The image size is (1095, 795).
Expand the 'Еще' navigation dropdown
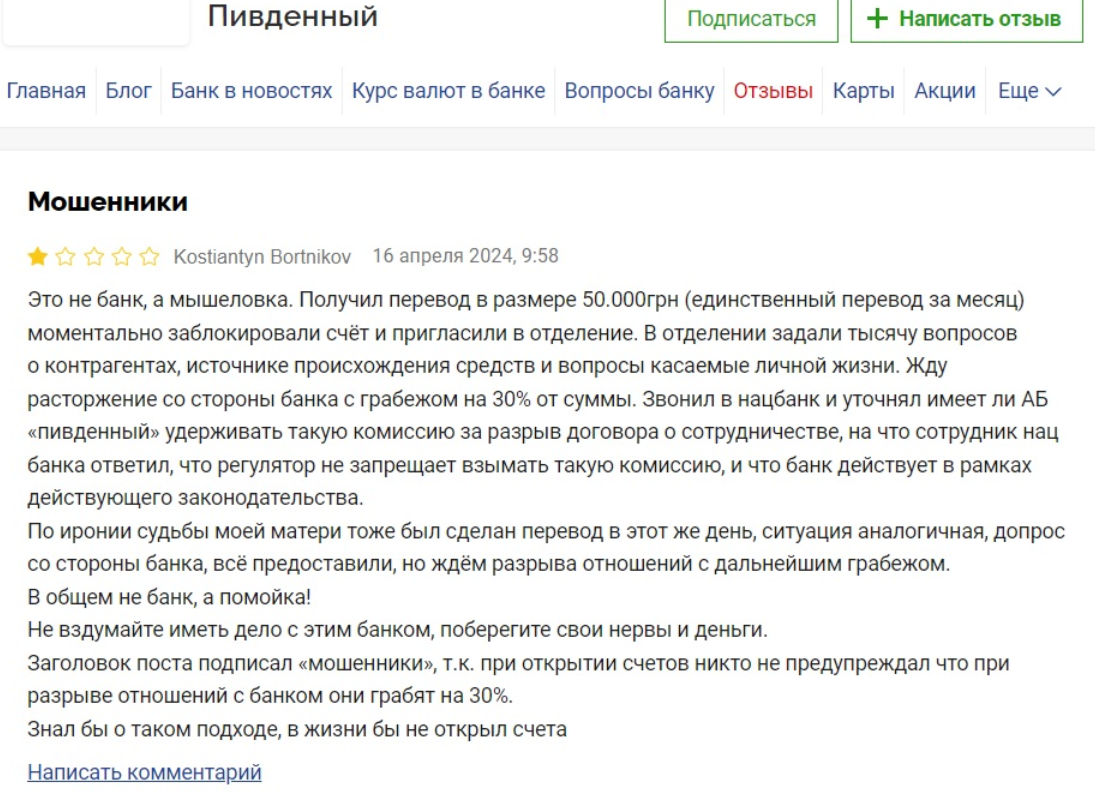(1029, 91)
